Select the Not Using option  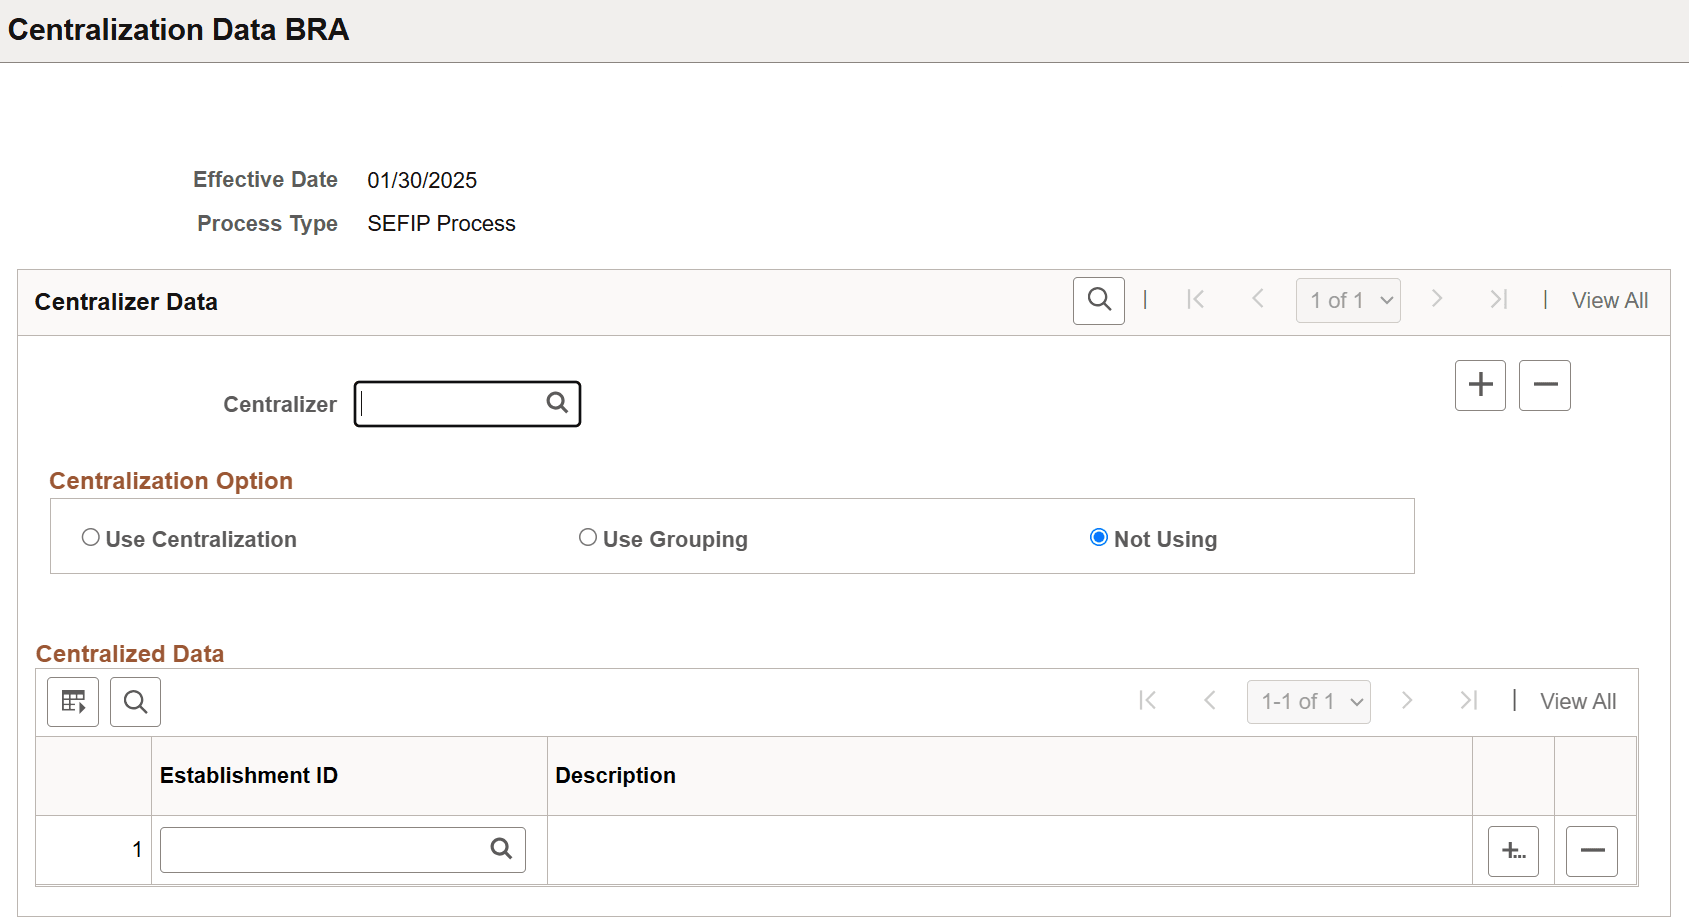[1099, 537]
